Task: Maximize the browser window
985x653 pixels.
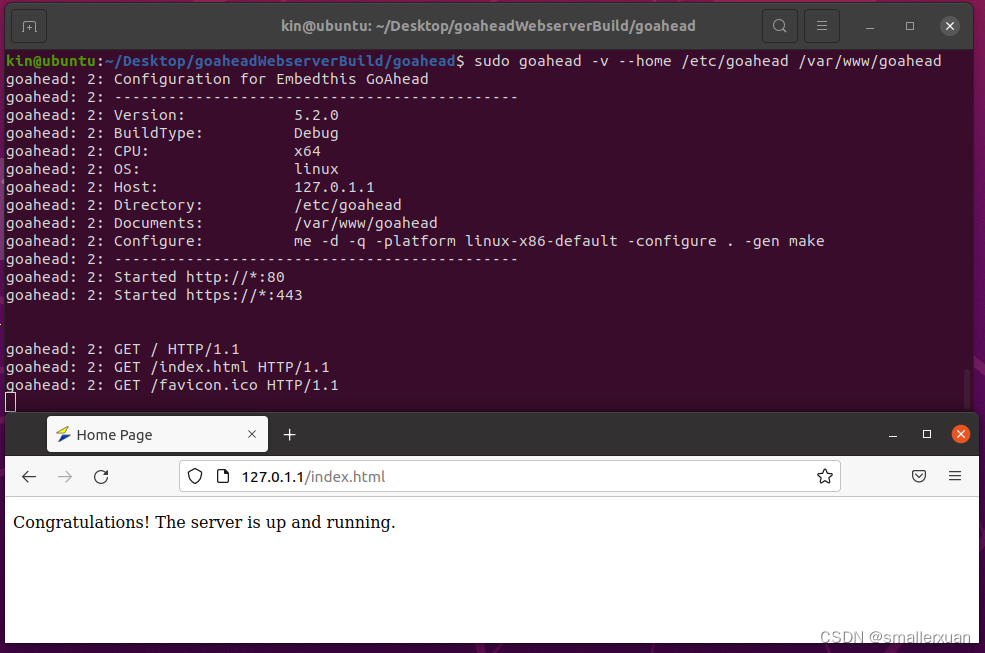Action: [x=927, y=434]
